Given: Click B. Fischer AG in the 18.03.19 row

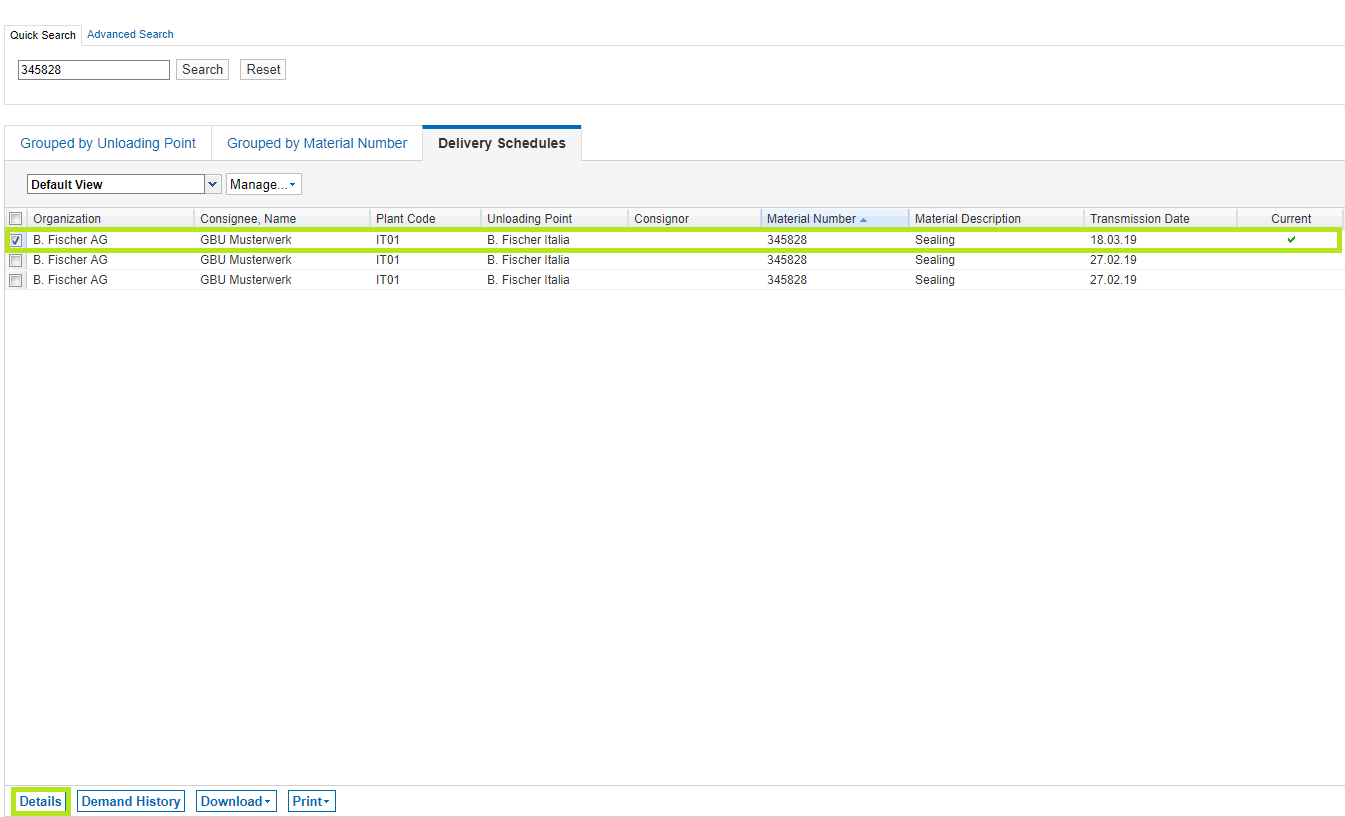Looking at the screenshot, I should pyautogui.click(x=70, y=240).
